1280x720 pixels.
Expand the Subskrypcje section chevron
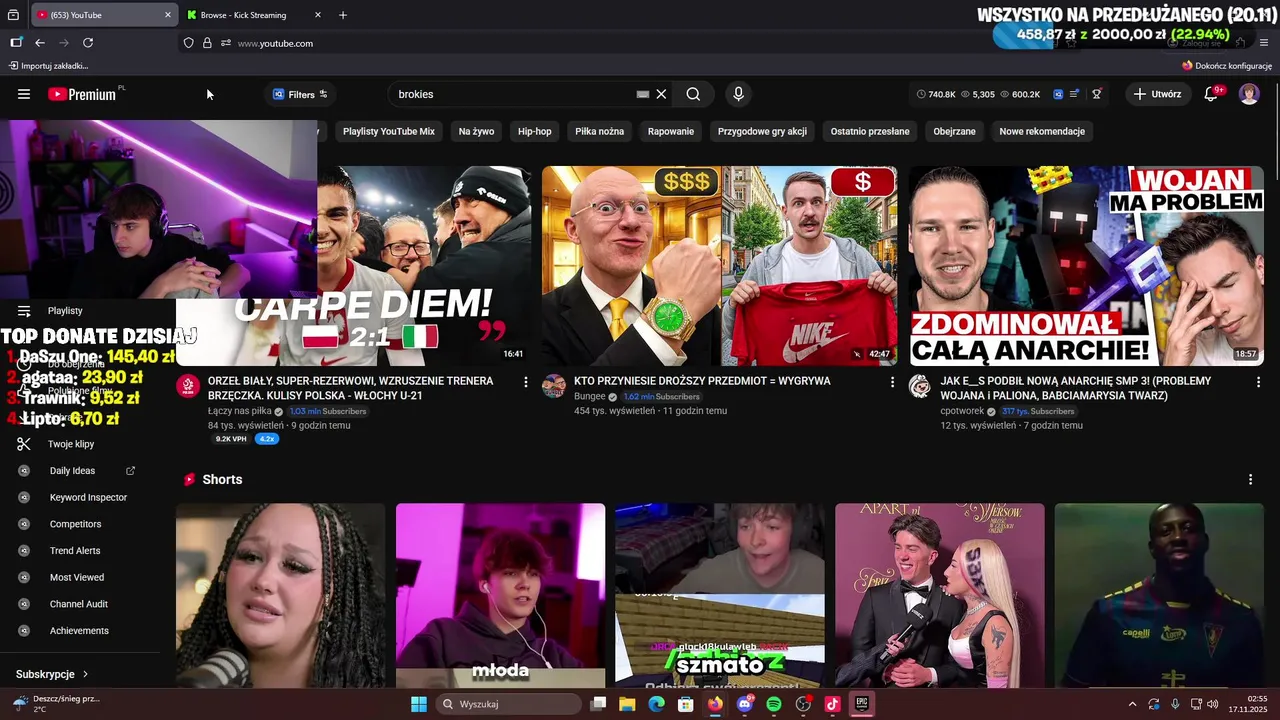point(85,675)
